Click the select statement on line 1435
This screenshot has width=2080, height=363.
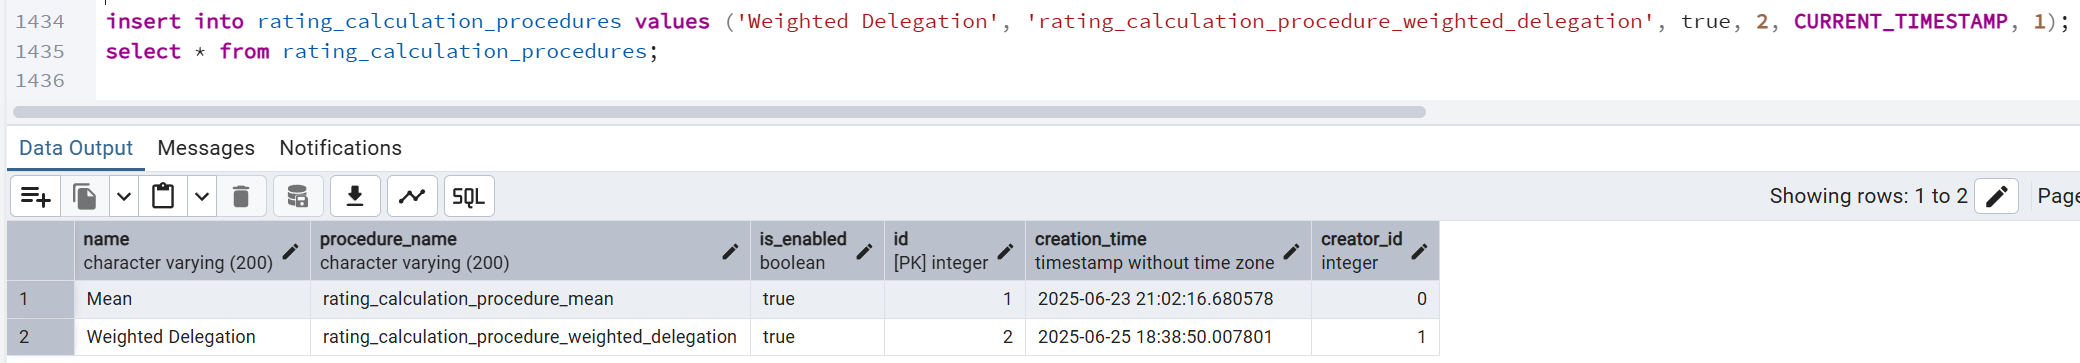pos(382,51)
